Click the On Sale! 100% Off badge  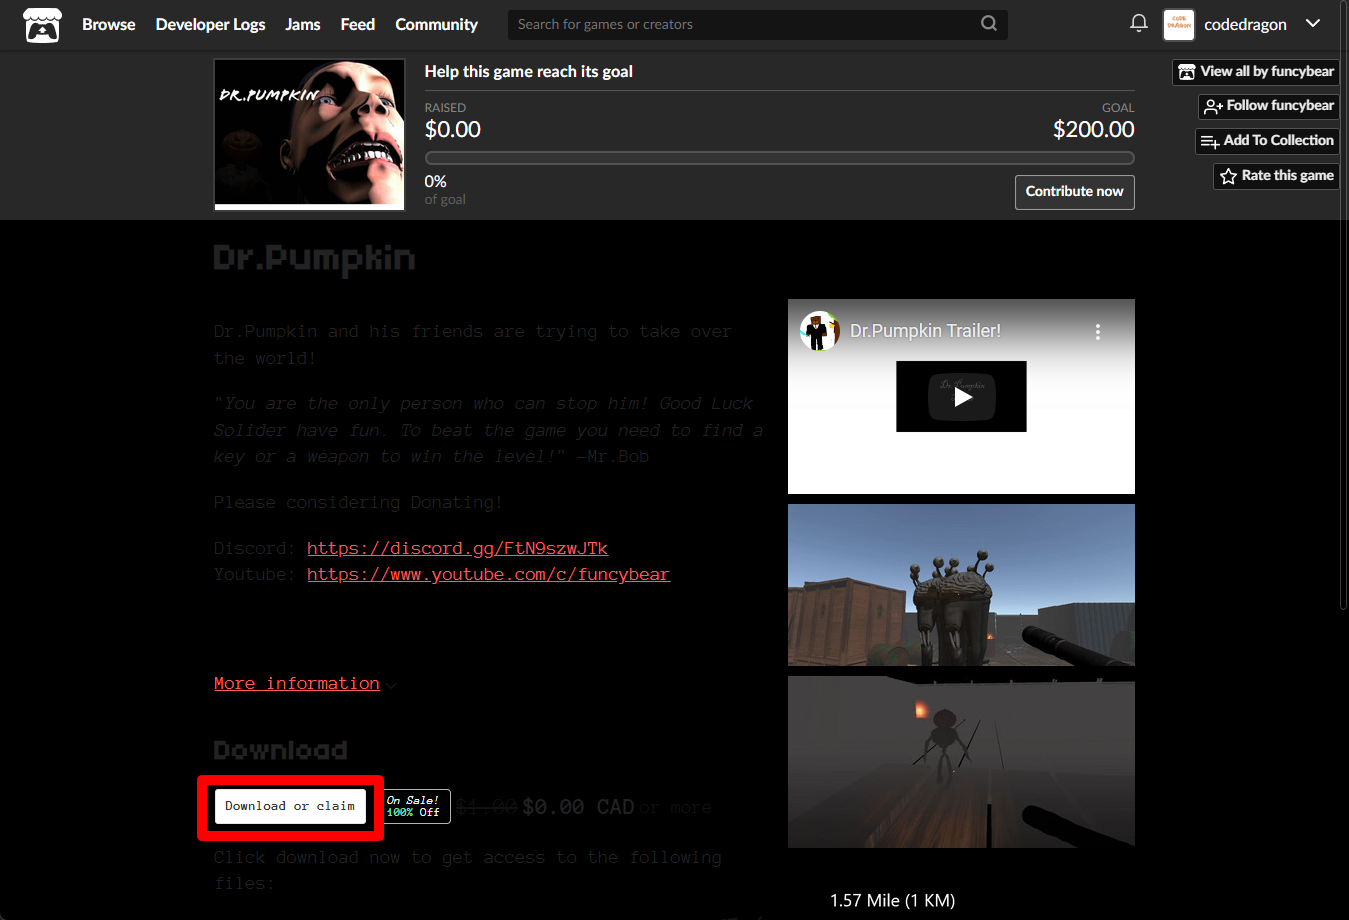[x=414, y=806]
